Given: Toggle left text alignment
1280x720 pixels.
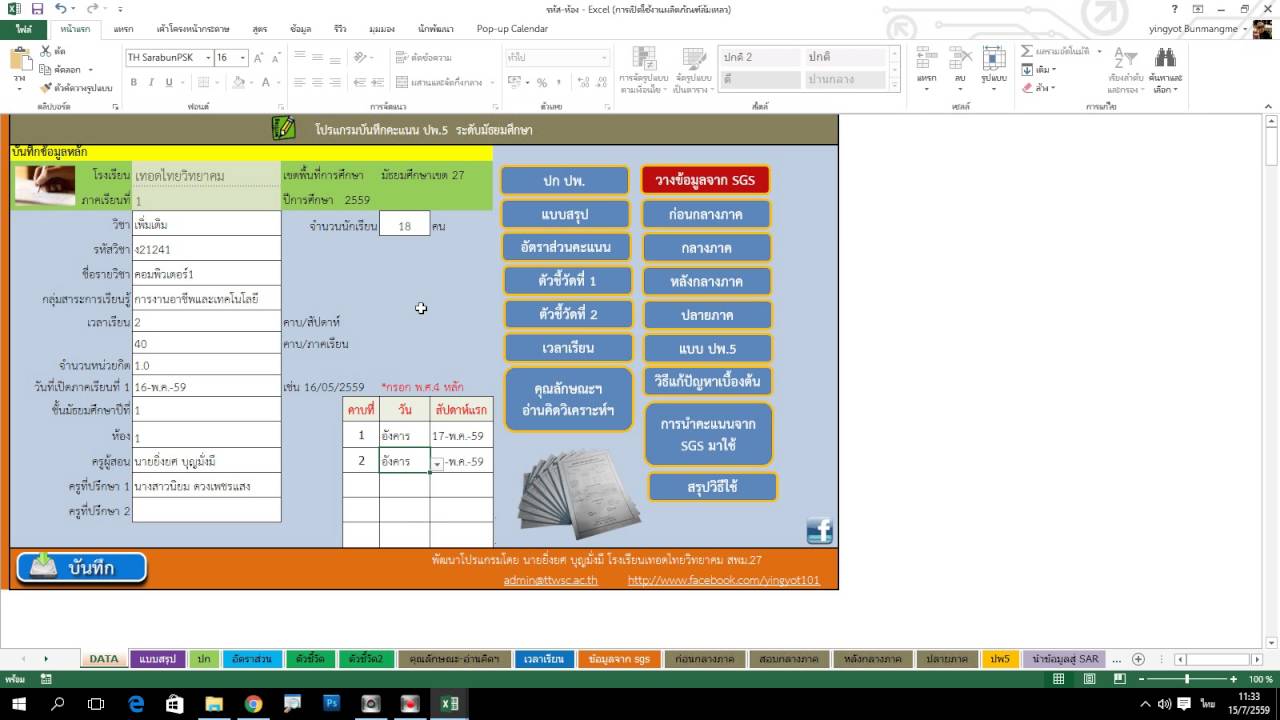Looking at the screenshot, I should [x=299, y=82].
